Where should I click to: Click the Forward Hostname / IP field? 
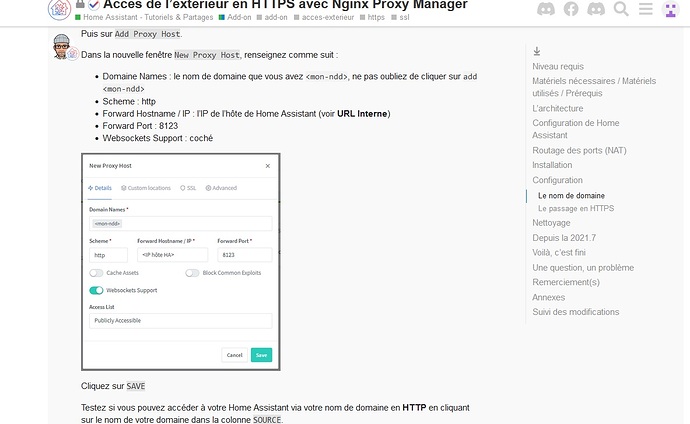pos(172,255)
